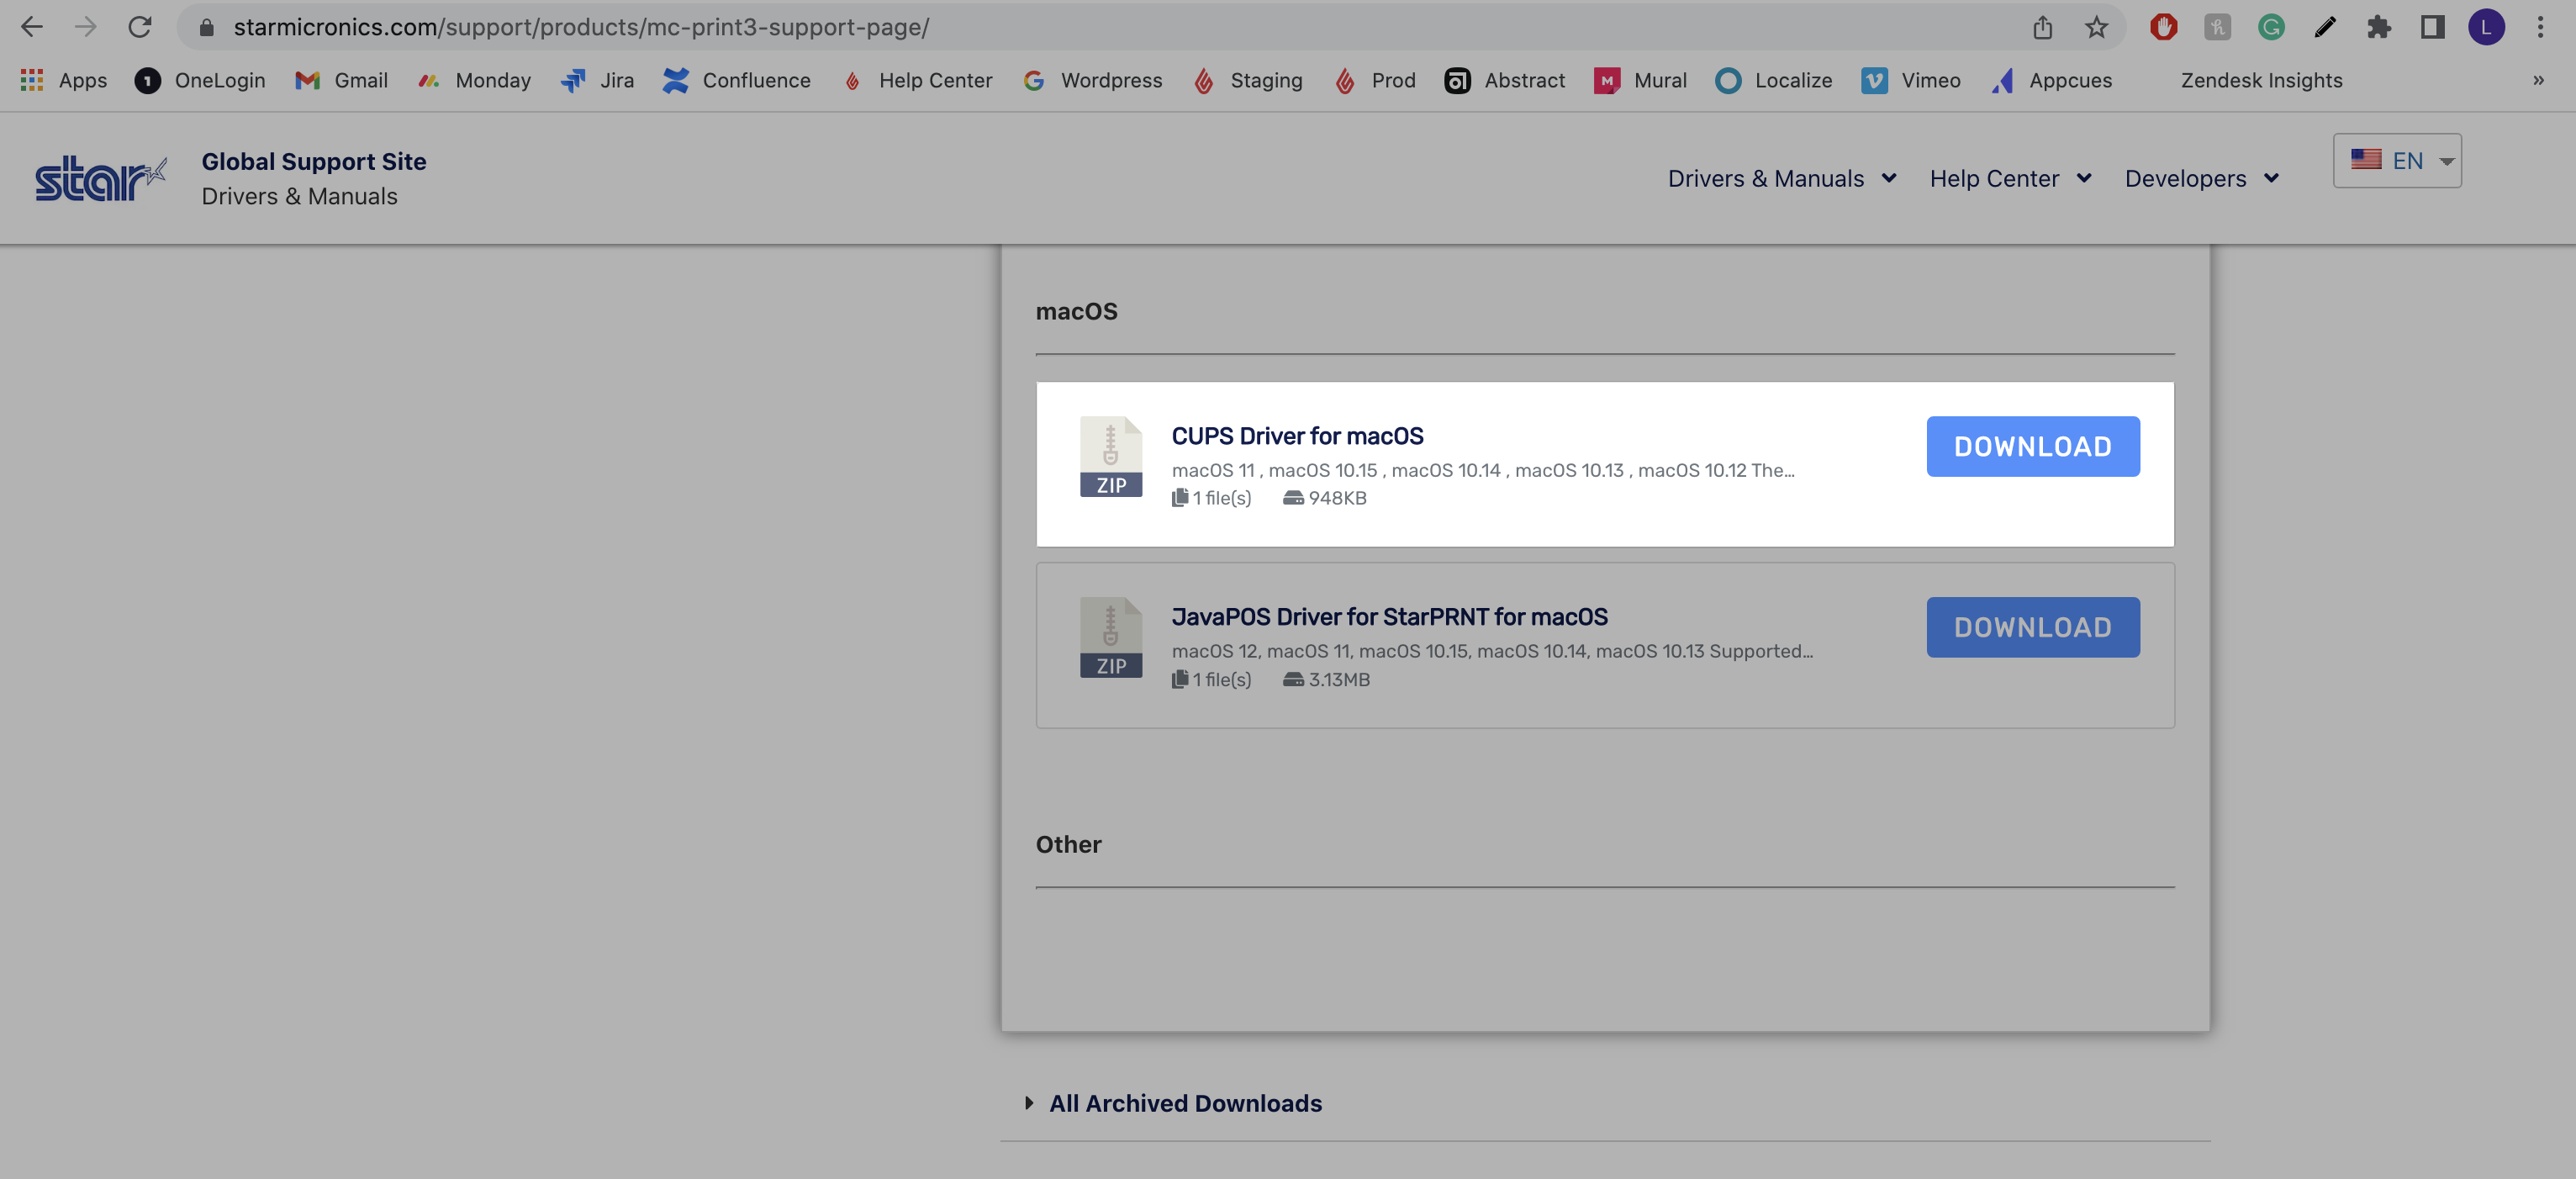The height and width of the screenshot is (1179, 2576).
Task: Open the EN language selector dropdown
Action: [x=2397, y=160]
